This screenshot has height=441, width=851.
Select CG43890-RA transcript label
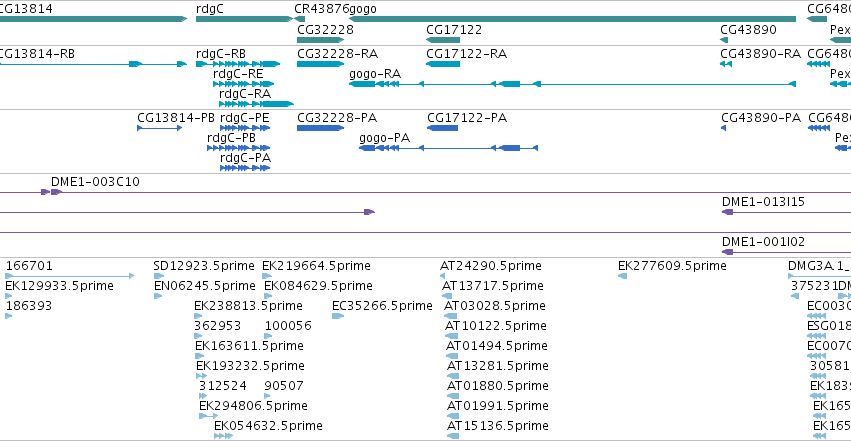760,54
